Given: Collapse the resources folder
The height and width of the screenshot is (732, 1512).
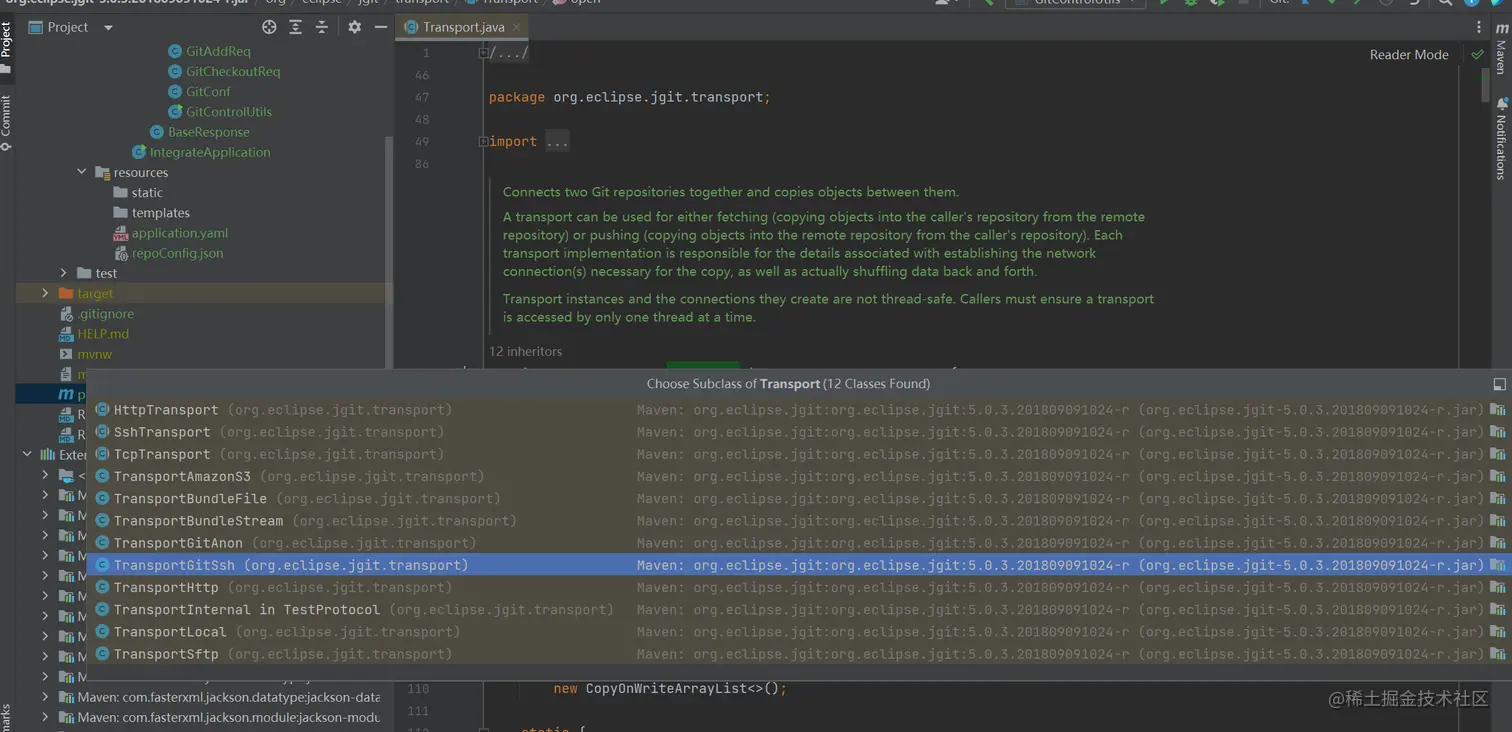Looking at the screenshot, I should click(x=82, y=172).
